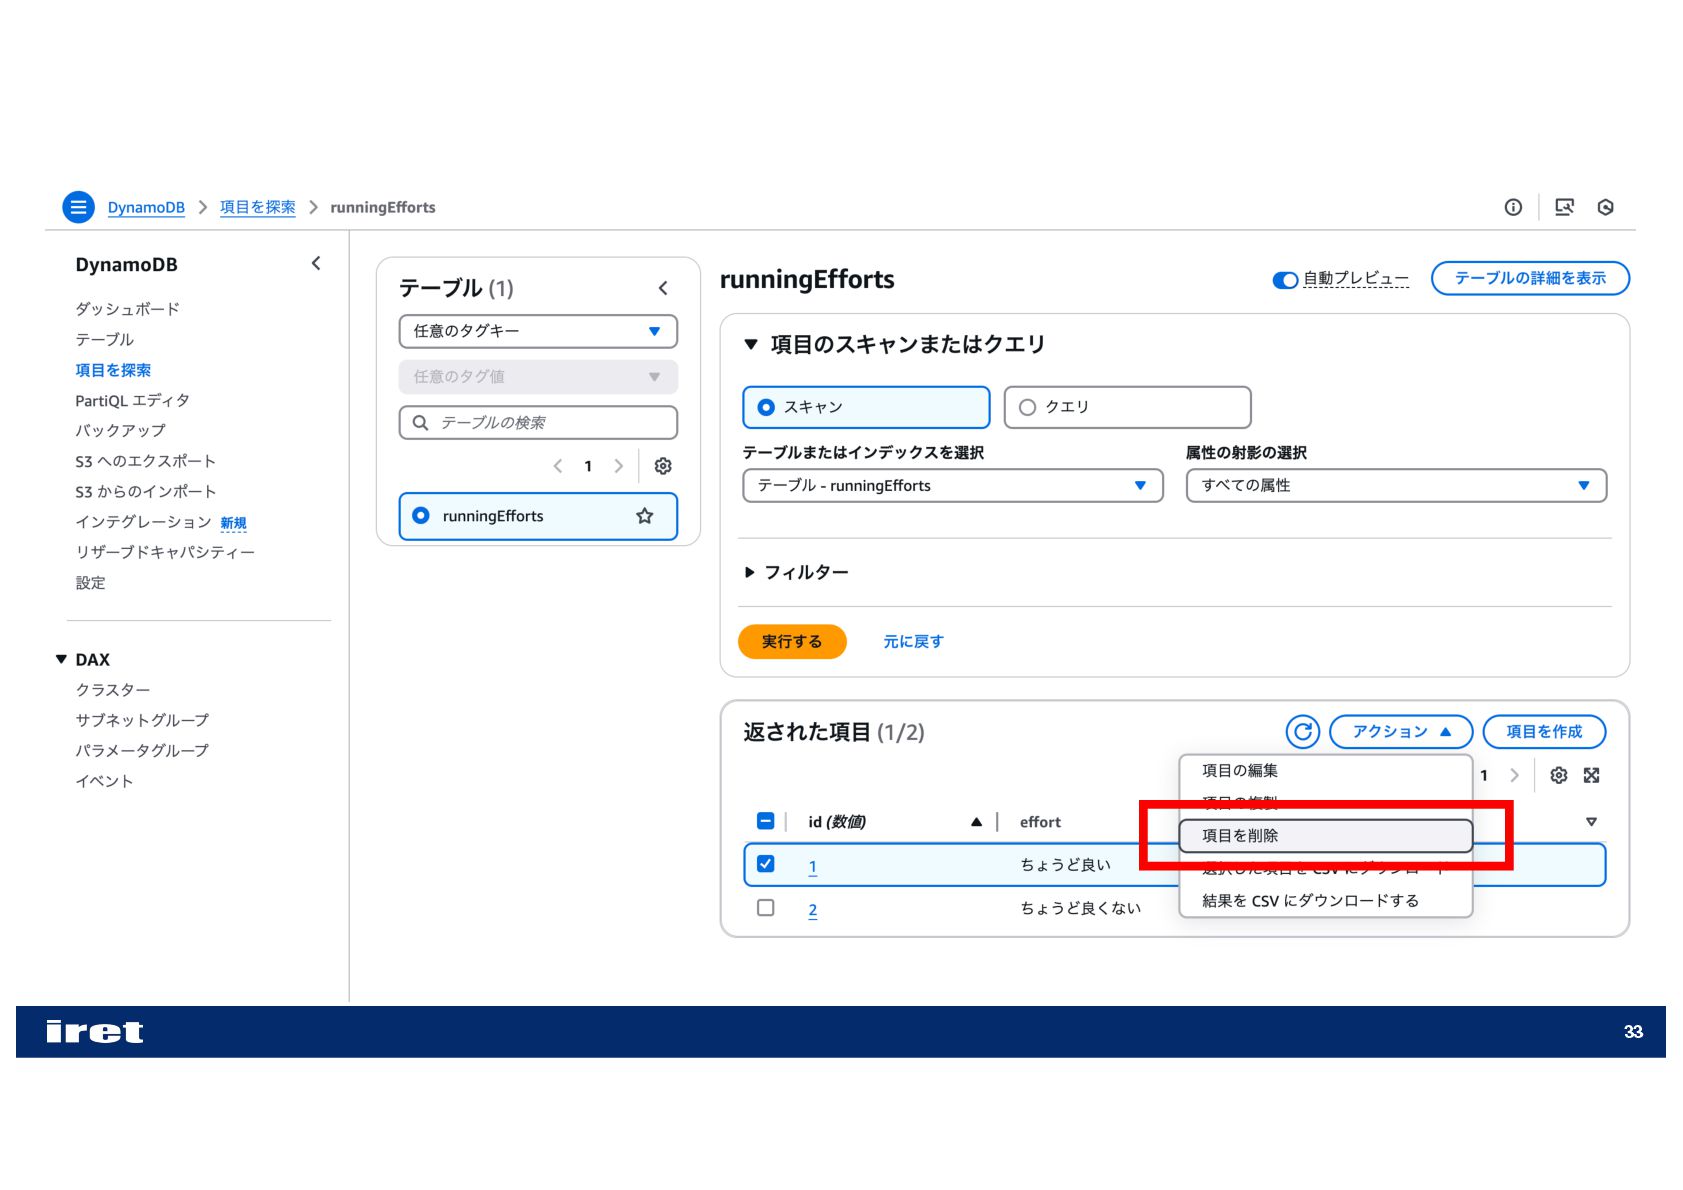Open table list preferences gear icon
This screenshot has width=1683, height=1190.
(x=663, y=466)
